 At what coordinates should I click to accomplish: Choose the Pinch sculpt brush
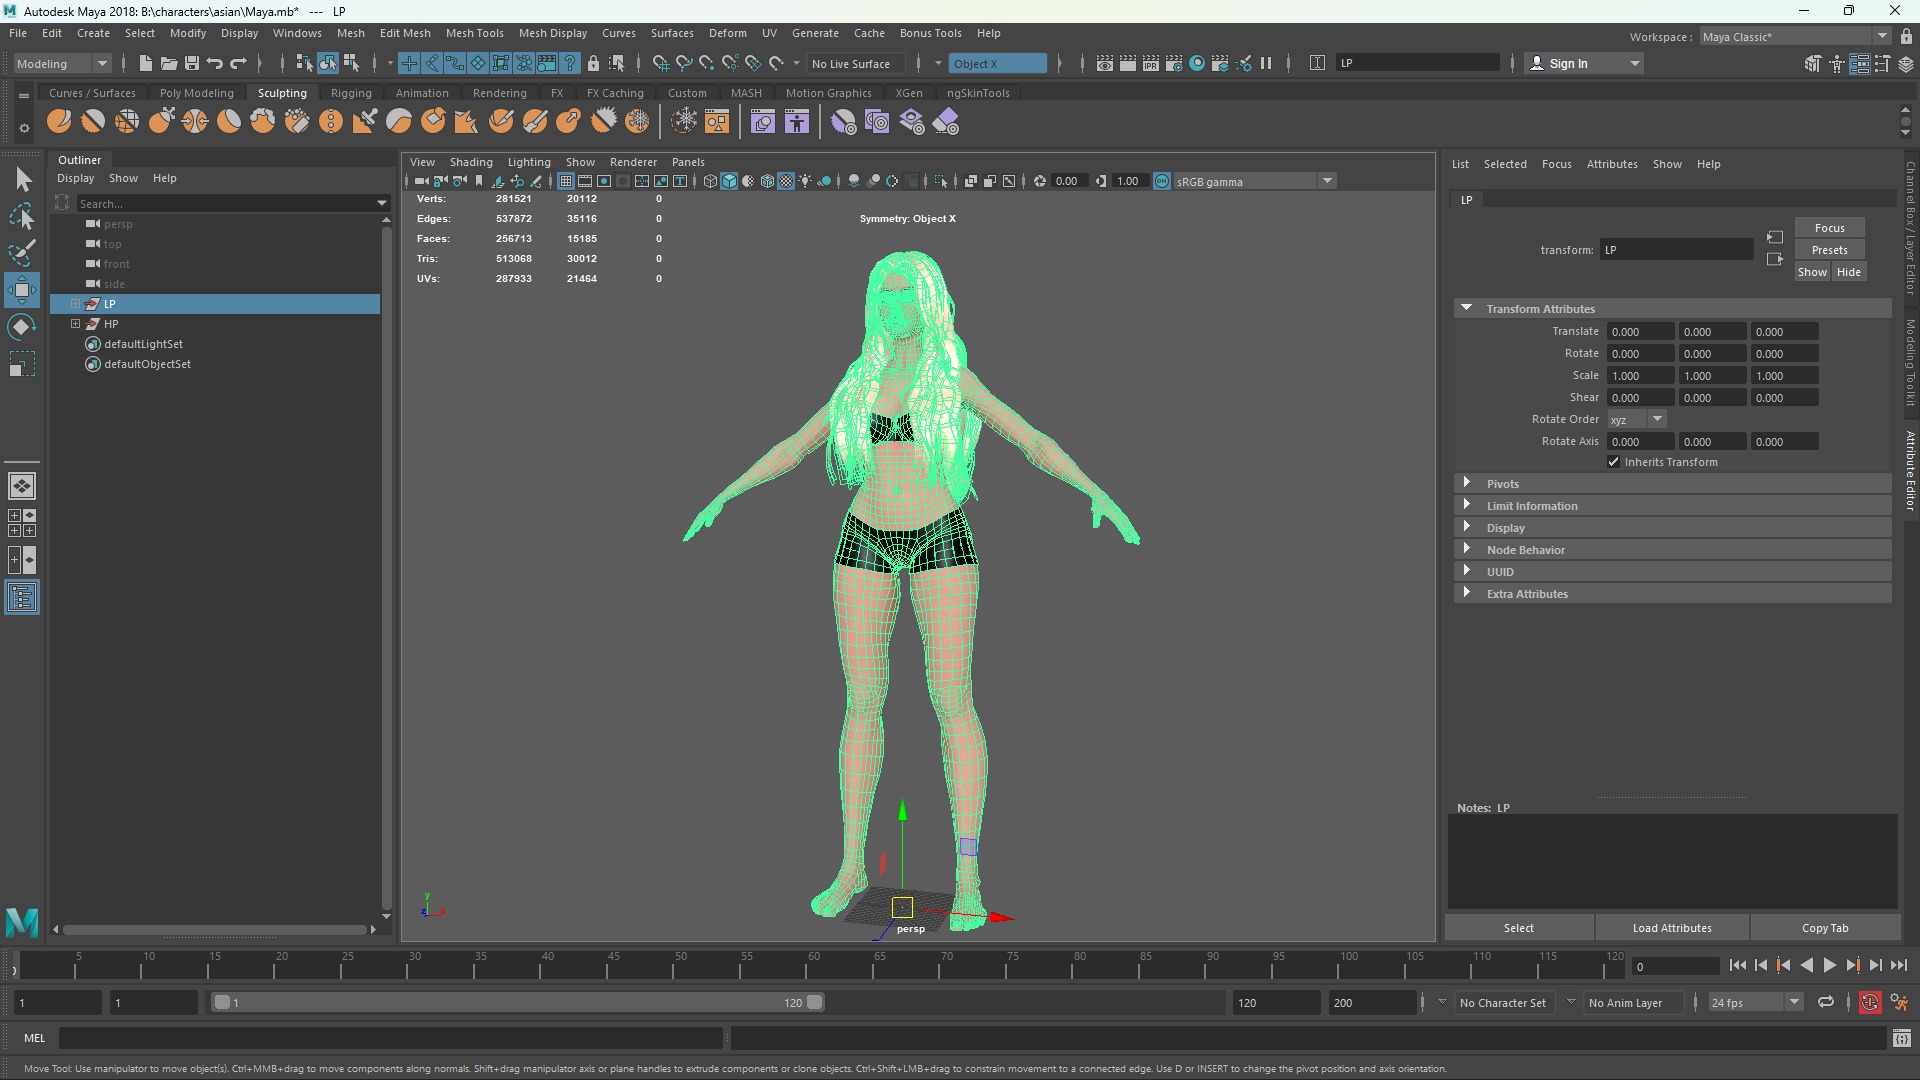[x=195, y=122]
